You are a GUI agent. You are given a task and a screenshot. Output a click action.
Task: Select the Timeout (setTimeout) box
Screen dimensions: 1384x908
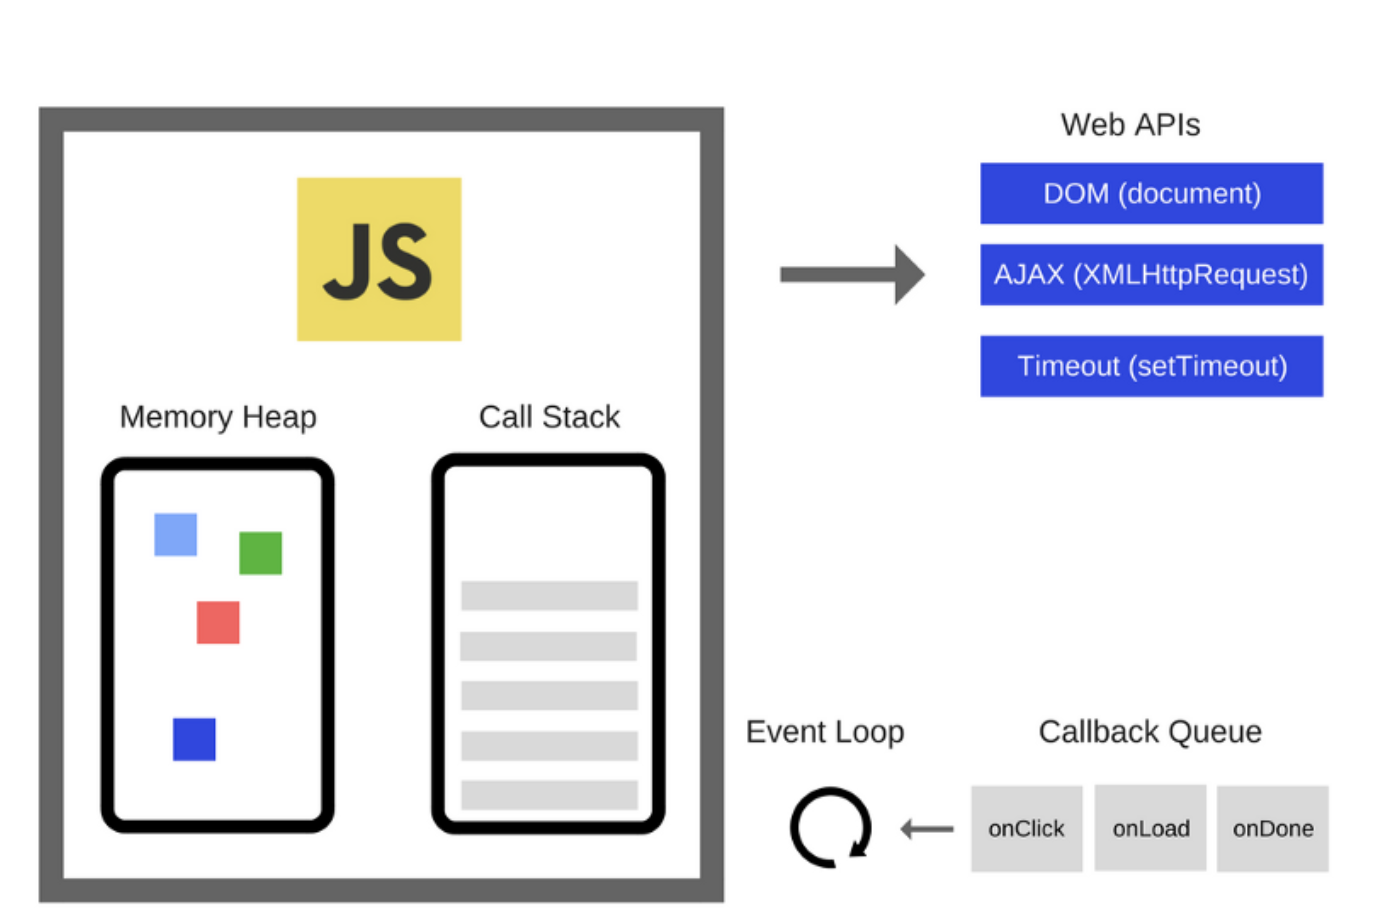point(1151,366)
